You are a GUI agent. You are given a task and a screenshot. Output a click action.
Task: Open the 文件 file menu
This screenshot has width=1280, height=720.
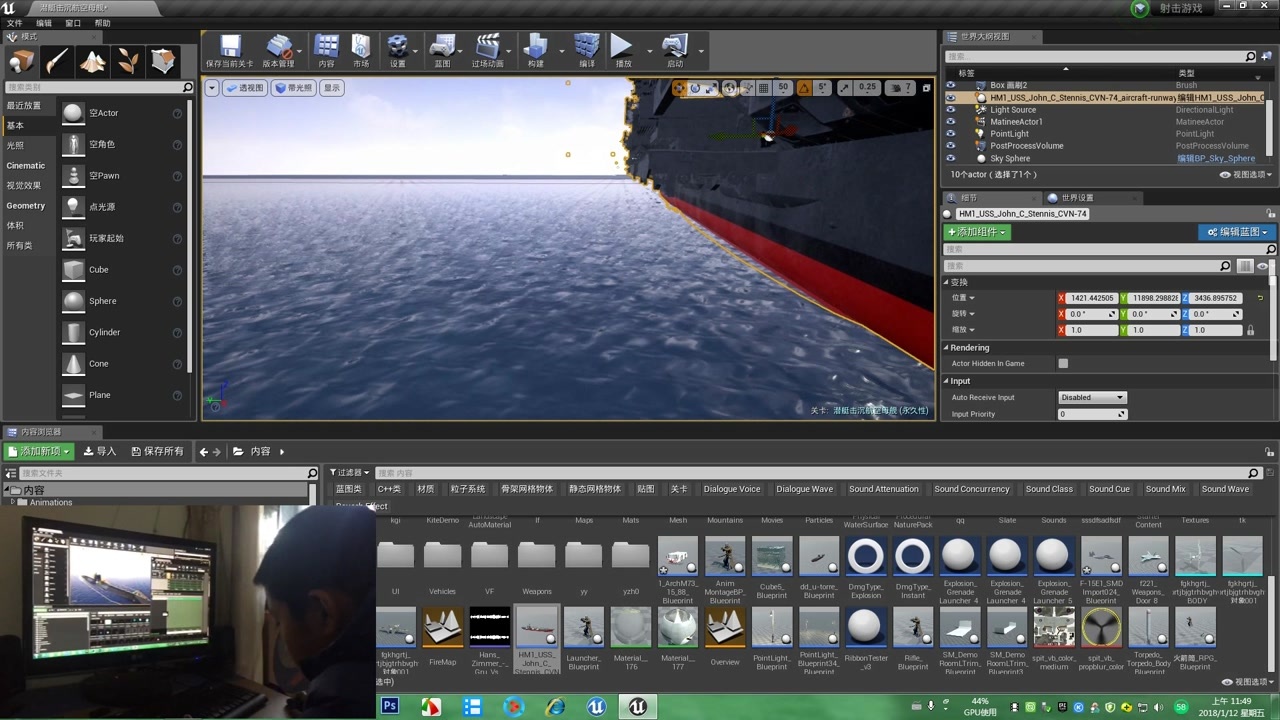(14, 23)
